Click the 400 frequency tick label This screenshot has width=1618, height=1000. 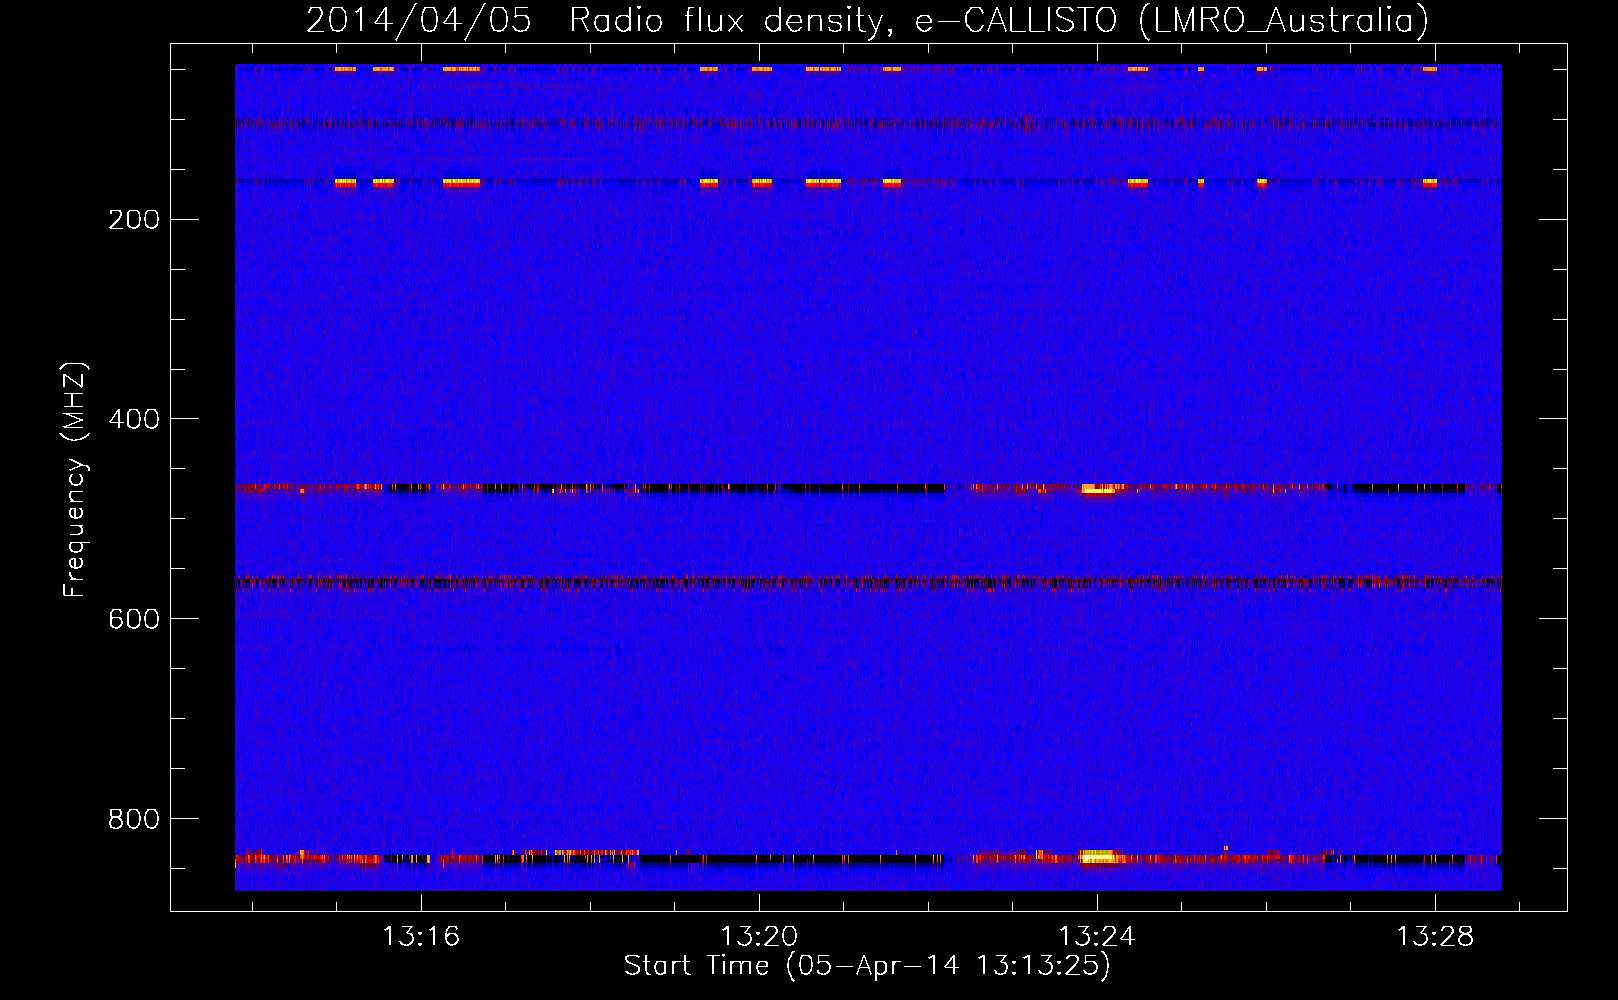(x=134, y=419)
